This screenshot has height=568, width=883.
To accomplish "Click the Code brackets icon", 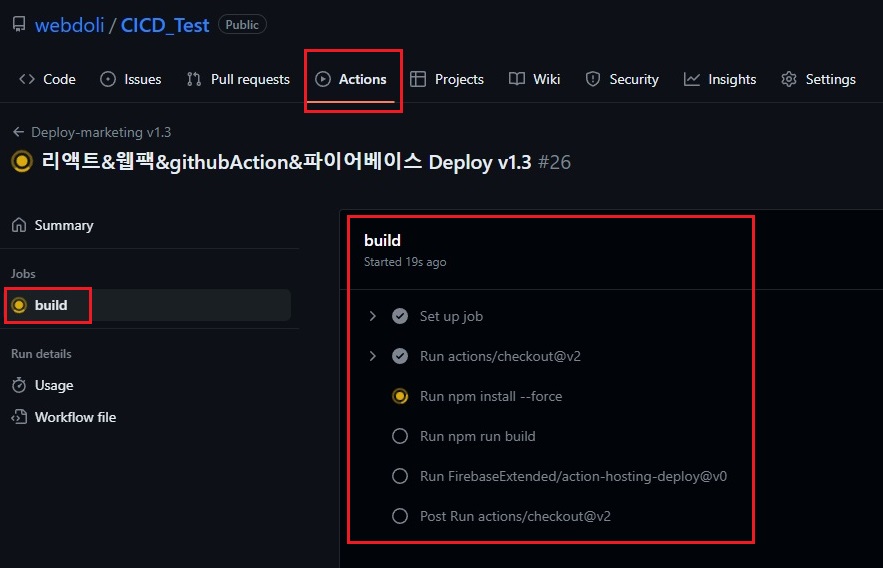I will click(x=26, y=79).
